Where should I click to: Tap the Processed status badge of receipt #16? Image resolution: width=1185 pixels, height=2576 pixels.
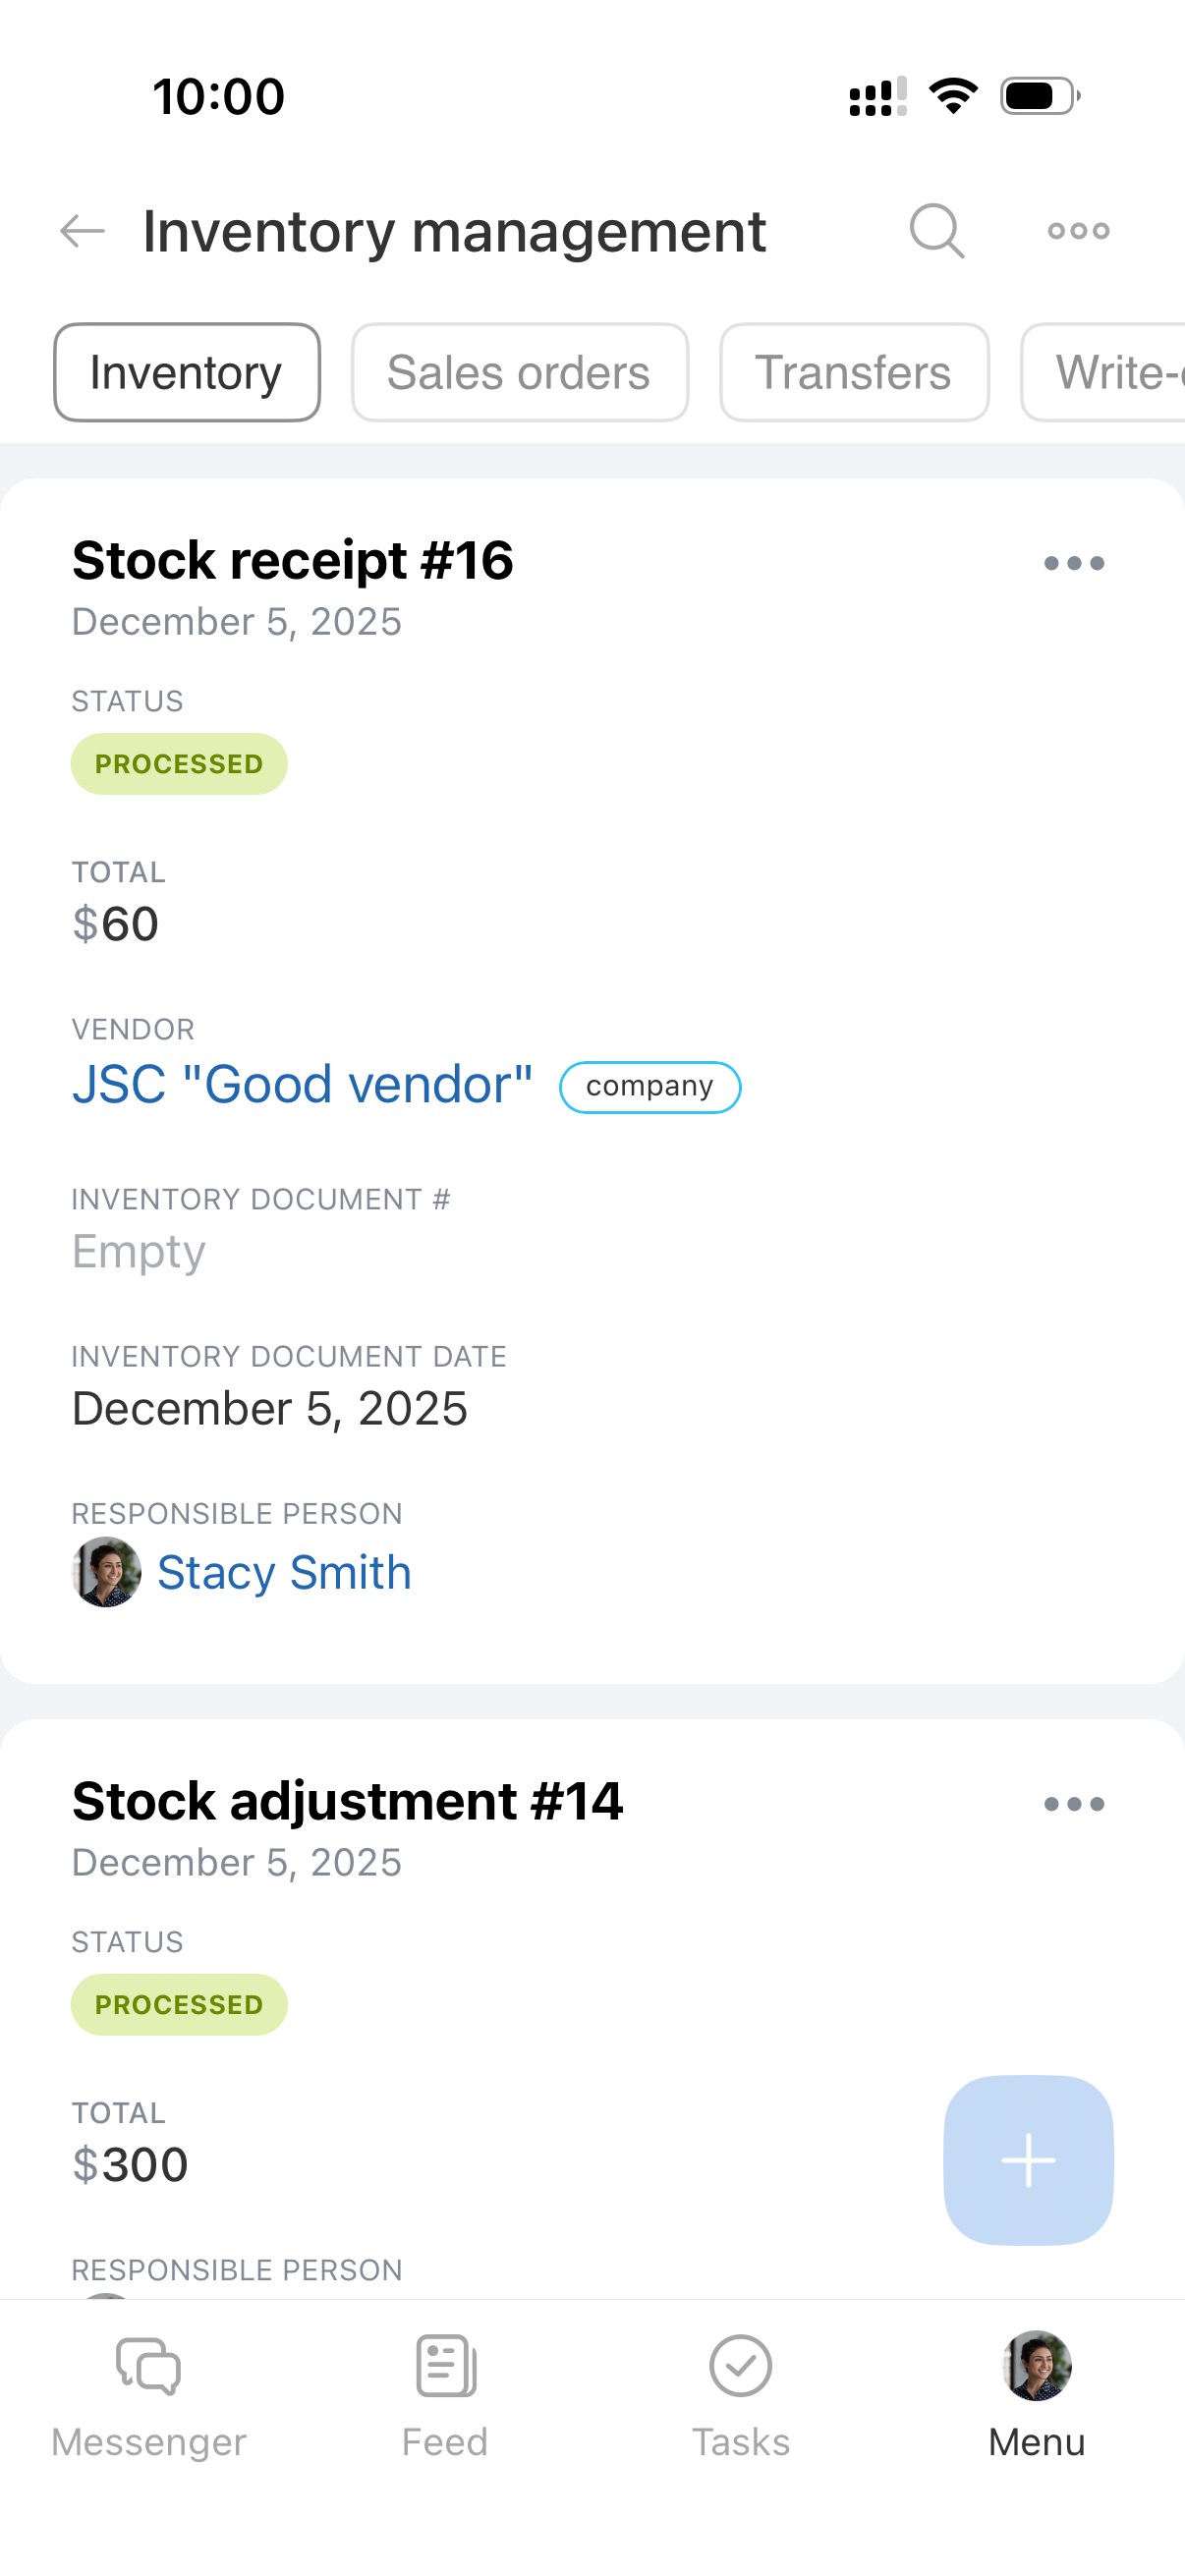(179, 764)
